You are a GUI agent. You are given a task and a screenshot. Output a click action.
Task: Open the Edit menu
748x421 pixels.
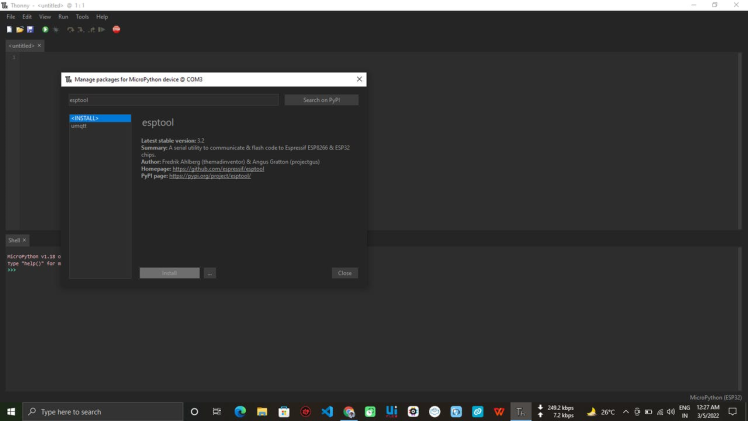[27, 17]
